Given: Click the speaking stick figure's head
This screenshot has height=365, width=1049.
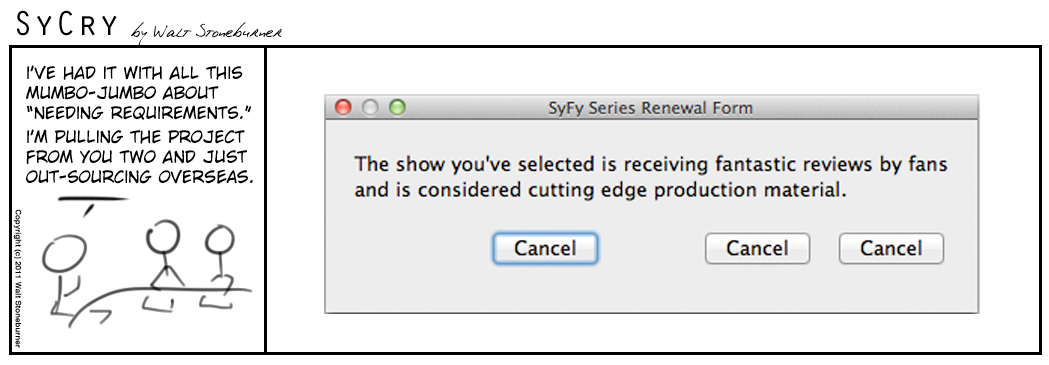Looking at the screenshot, I should tap(64, 255).
